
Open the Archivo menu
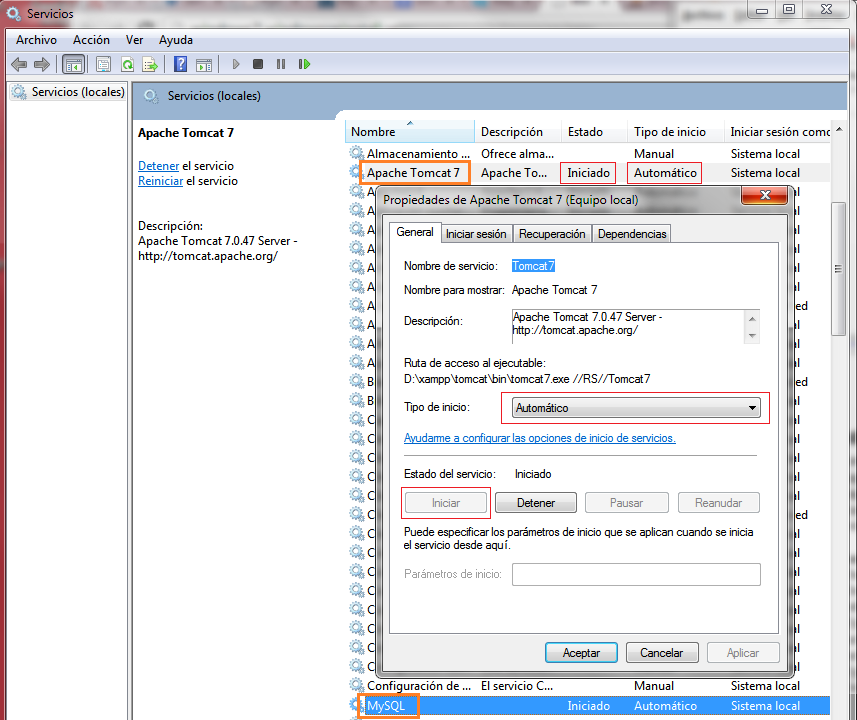[36, 40]
